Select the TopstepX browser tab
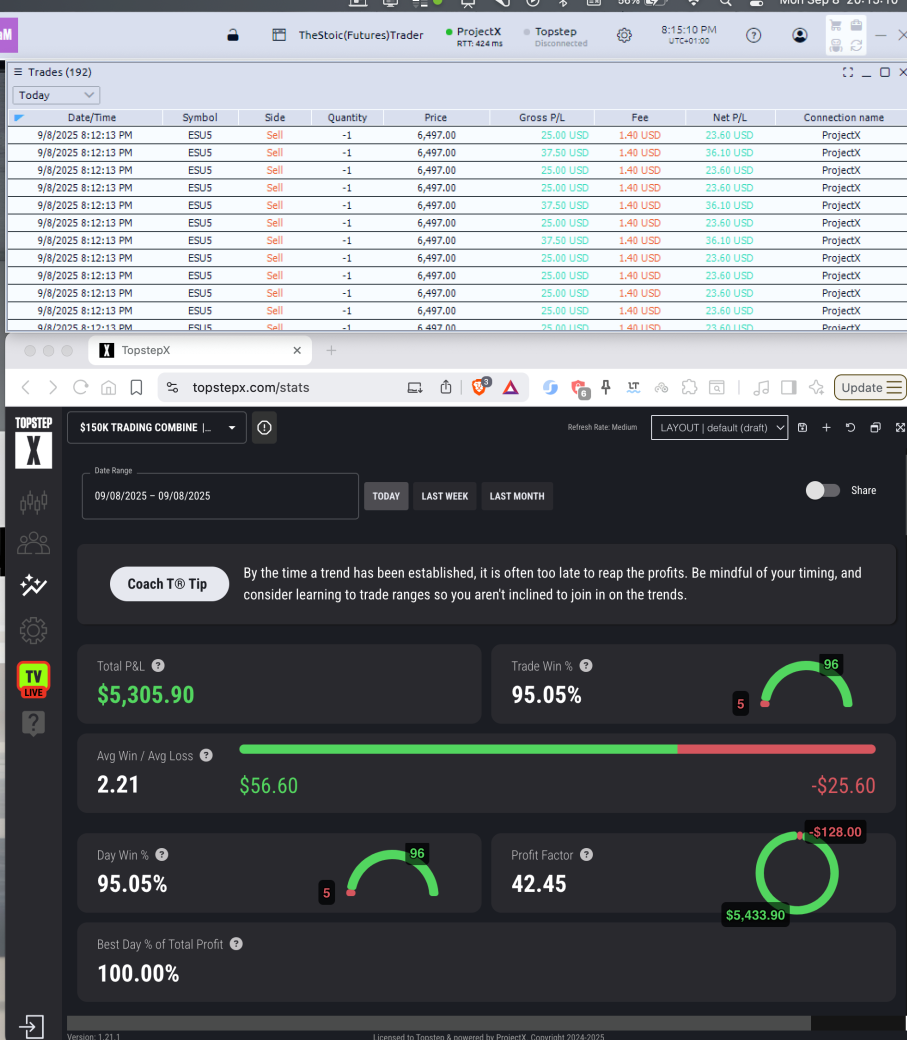The height and width of the screenshot is (1040, 907). pyautogui.click(x=190, y=351)
